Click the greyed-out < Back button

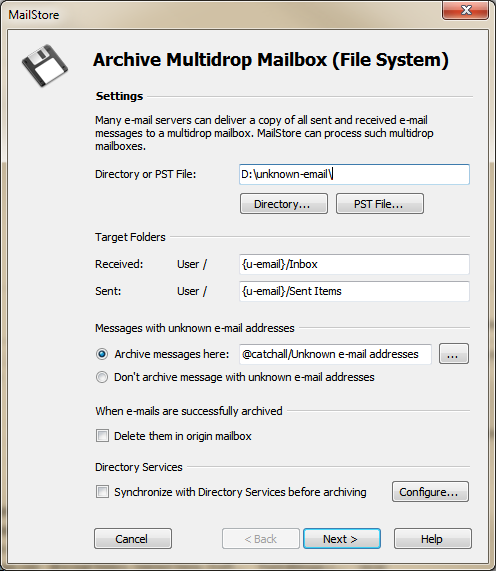click(x=261, y=539)
